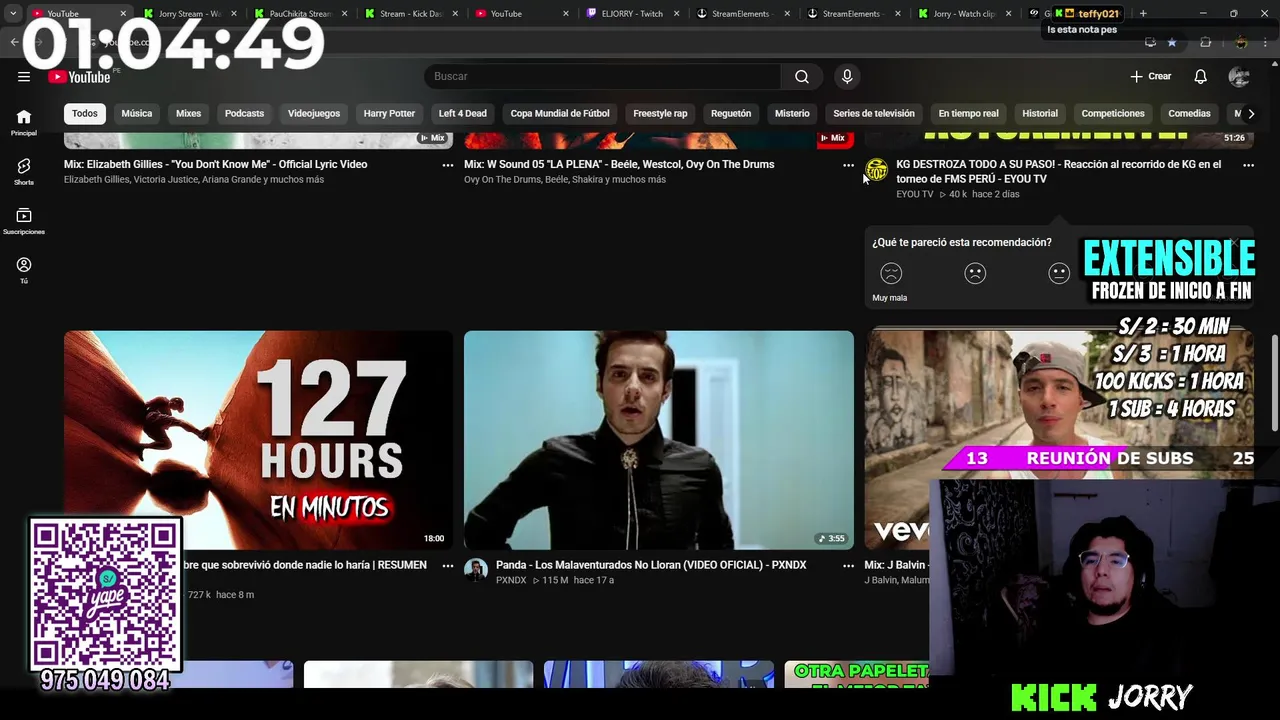This screenshot has height=720, width=1280.
Task: Open options for 127 Hours resumen video
Action: pyautogui.click(x=447, y=566)
